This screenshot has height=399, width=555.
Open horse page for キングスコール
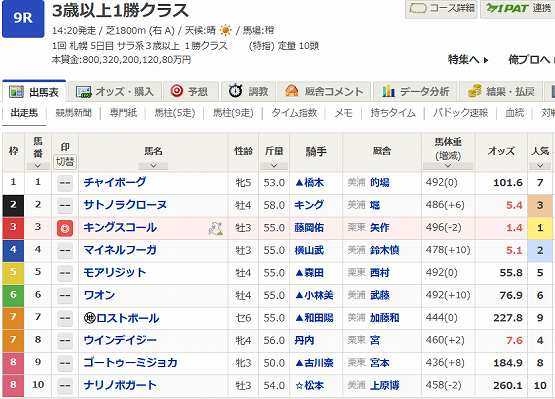click(120, 228)
